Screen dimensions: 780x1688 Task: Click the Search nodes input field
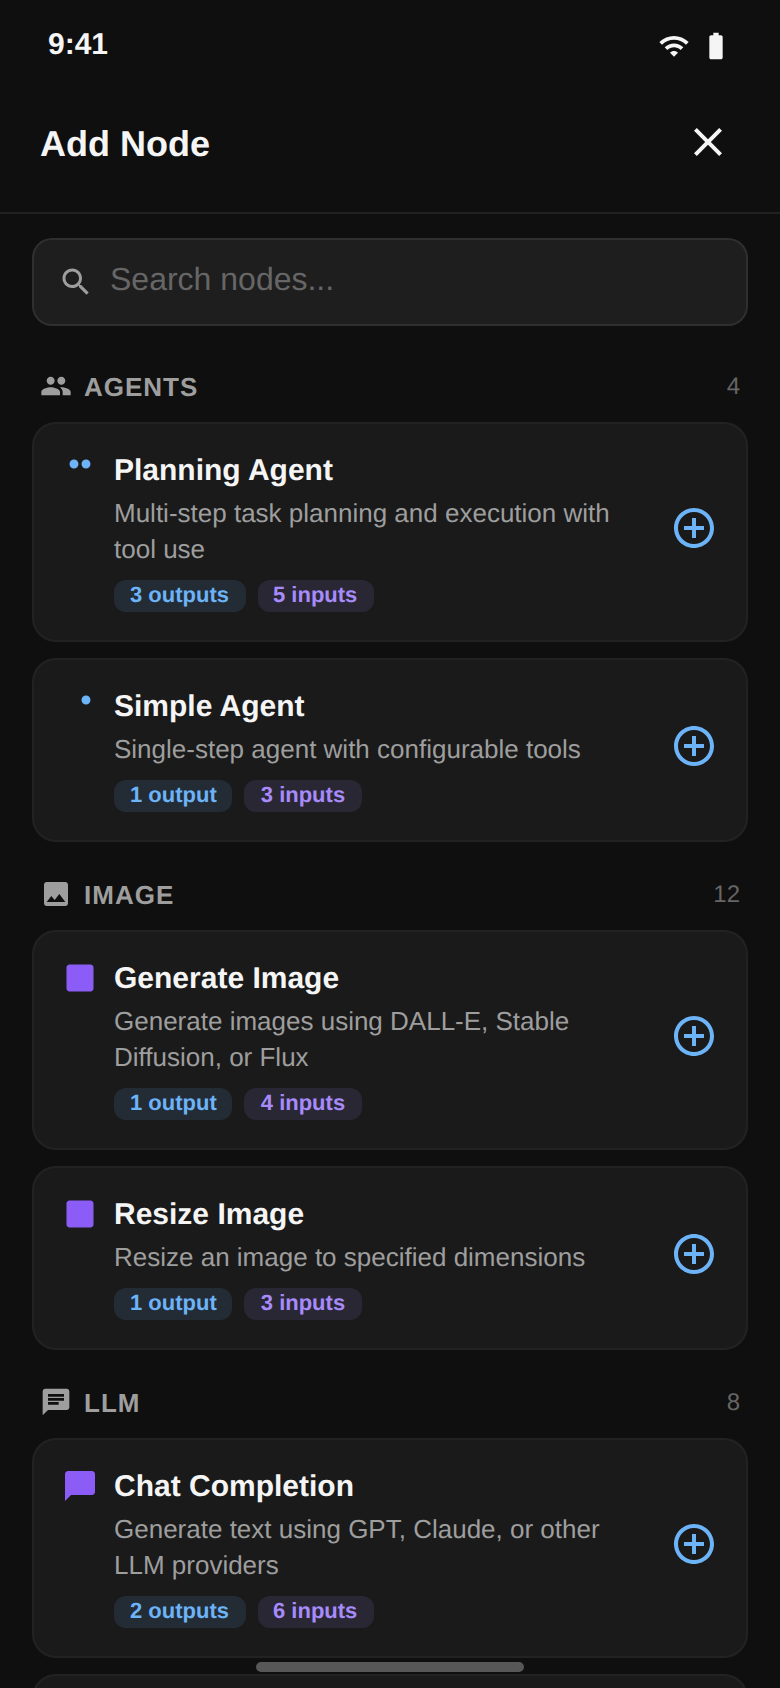pyautogui.click(x=390, y=281)
